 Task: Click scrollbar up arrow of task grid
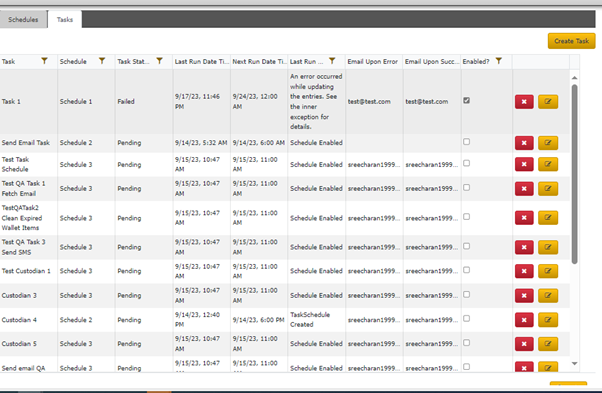click(x=574, y=78)
